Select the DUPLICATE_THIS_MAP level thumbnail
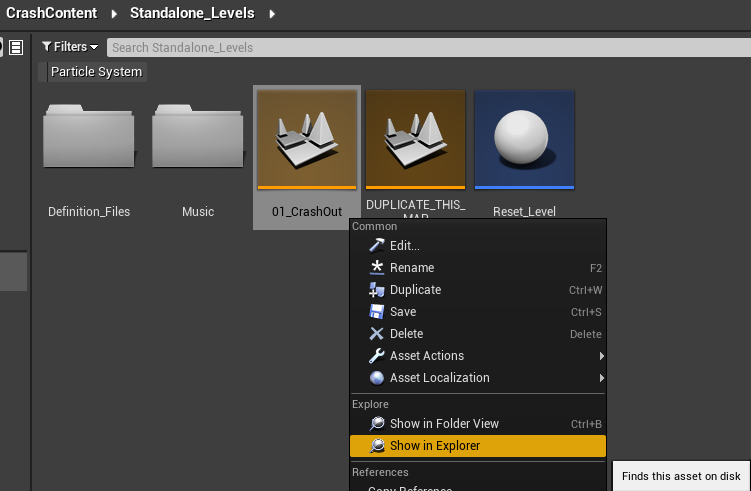Viewport: 751px width, 491px height. pyautogui.click(x=416, y=139)
